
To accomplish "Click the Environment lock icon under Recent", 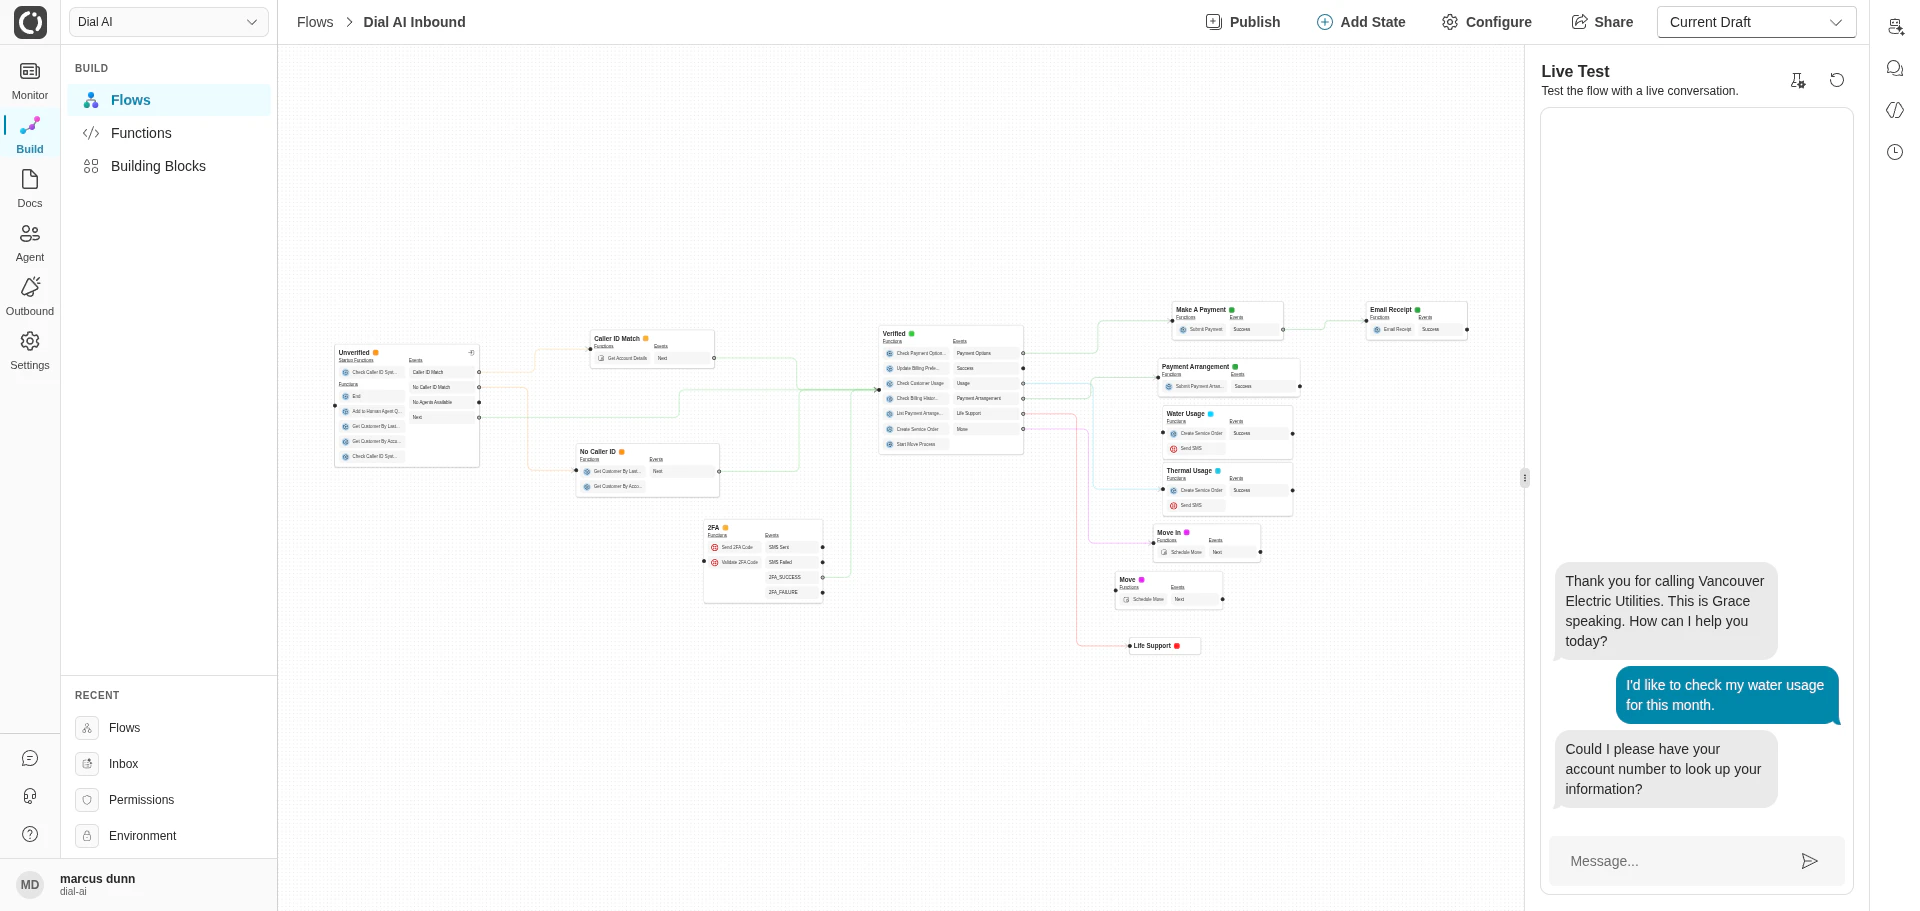I will pyautogui.click(x=87, y=836).
